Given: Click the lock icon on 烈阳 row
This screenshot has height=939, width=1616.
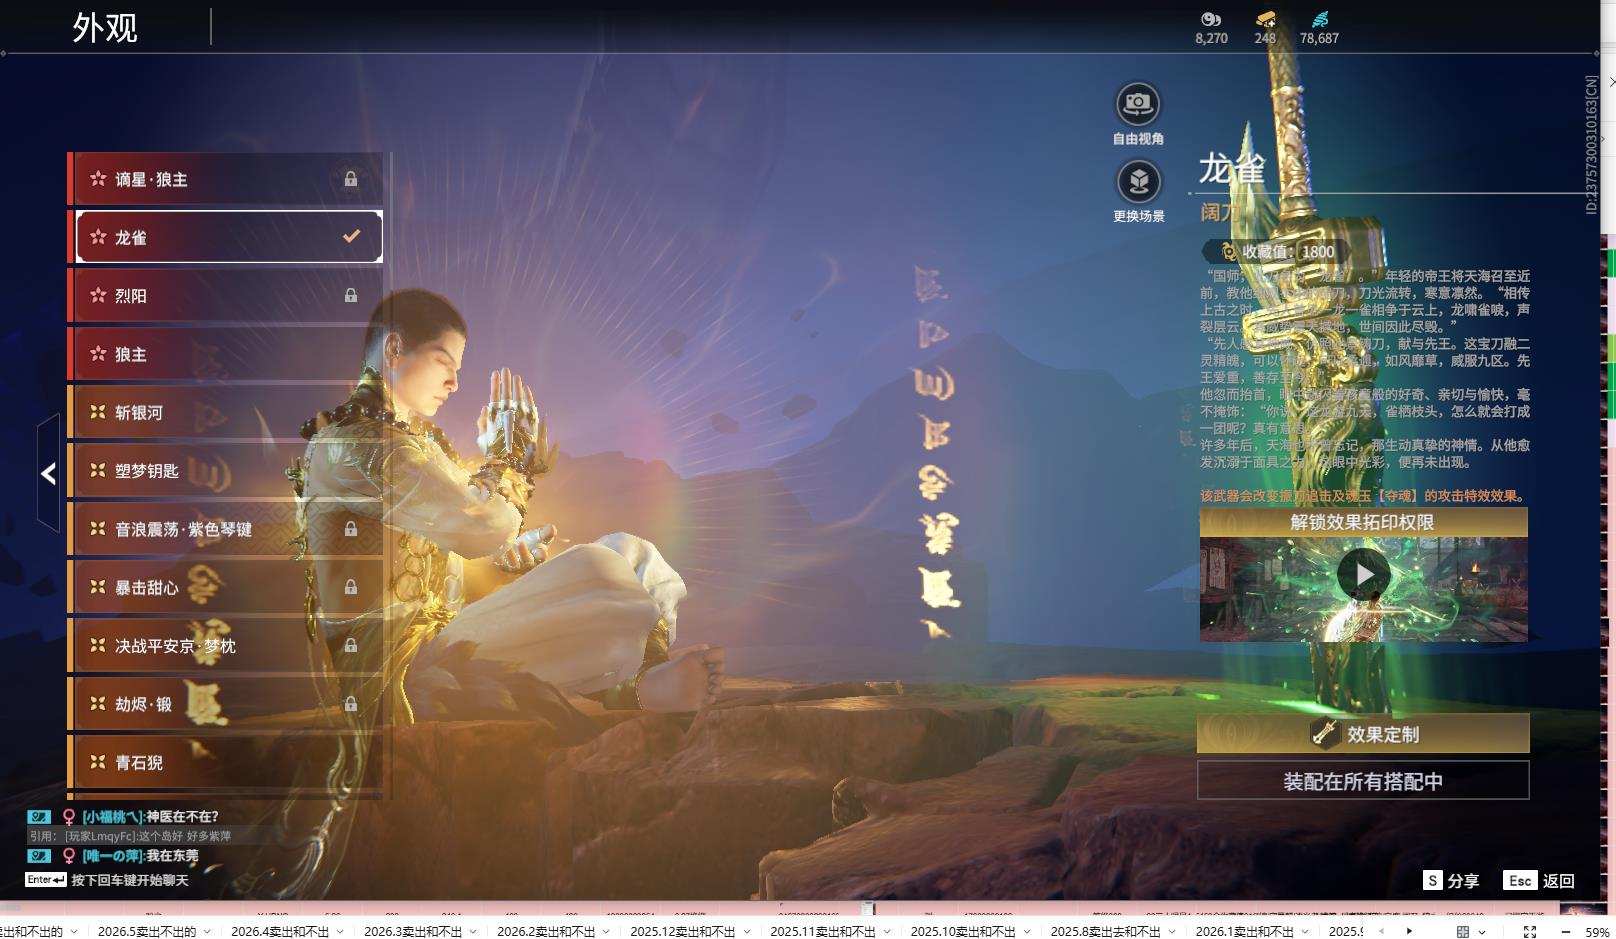Looking at the screenshot, I should point(351,295).
